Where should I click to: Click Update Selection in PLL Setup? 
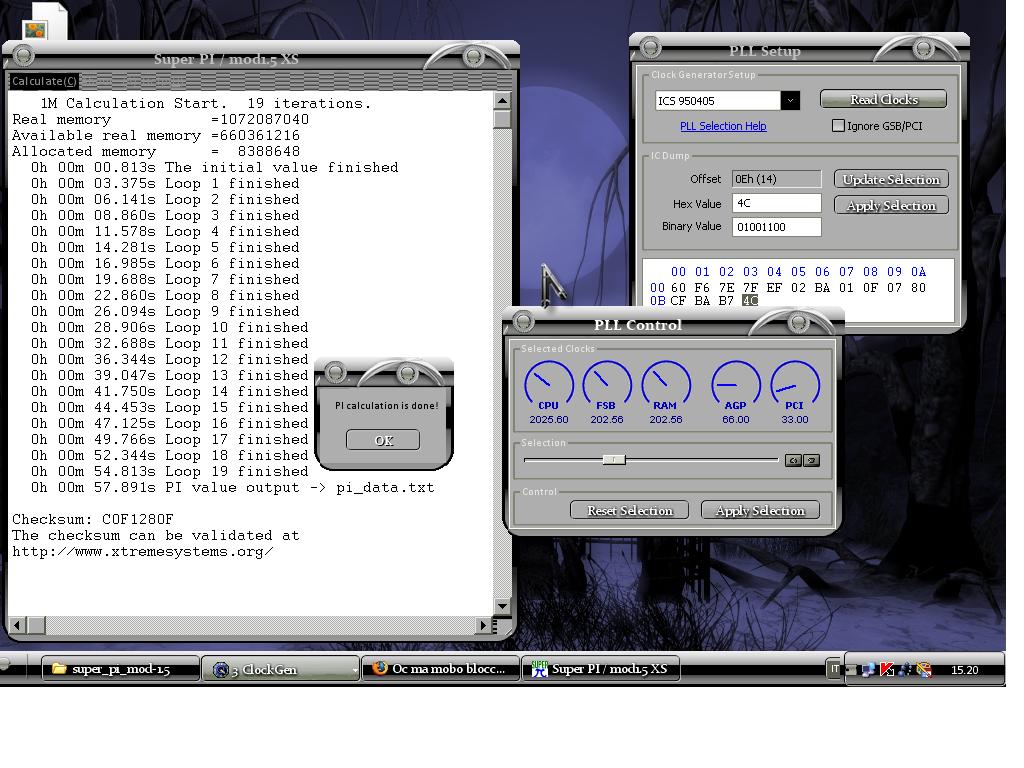point(891,179)
